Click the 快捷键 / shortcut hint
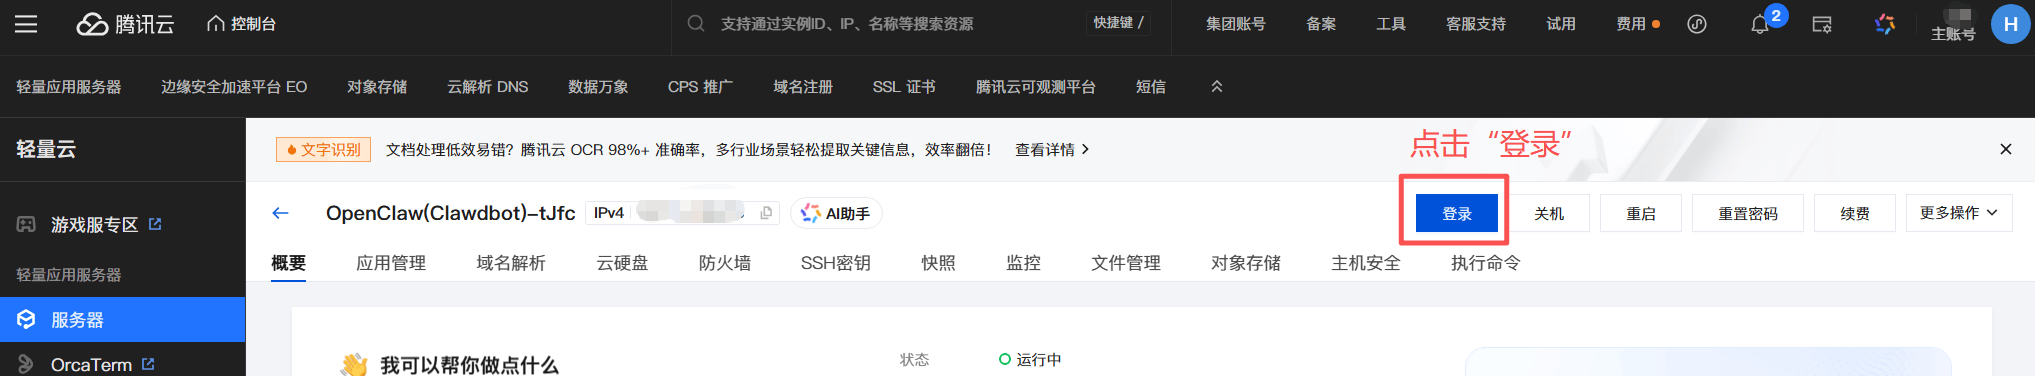 [x=1118, y=23]
